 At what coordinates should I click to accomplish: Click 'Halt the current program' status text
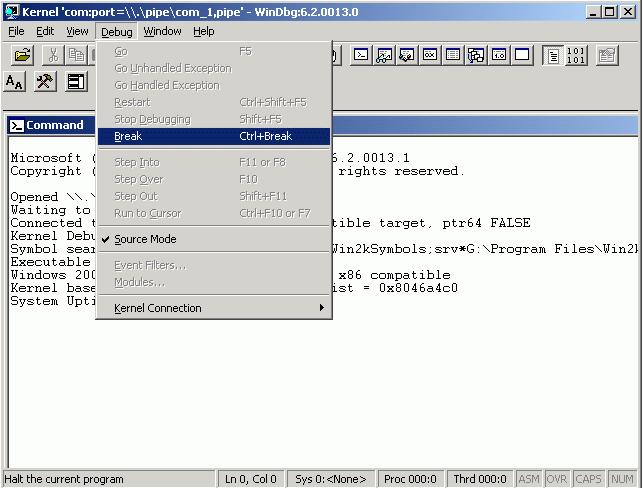64,479
